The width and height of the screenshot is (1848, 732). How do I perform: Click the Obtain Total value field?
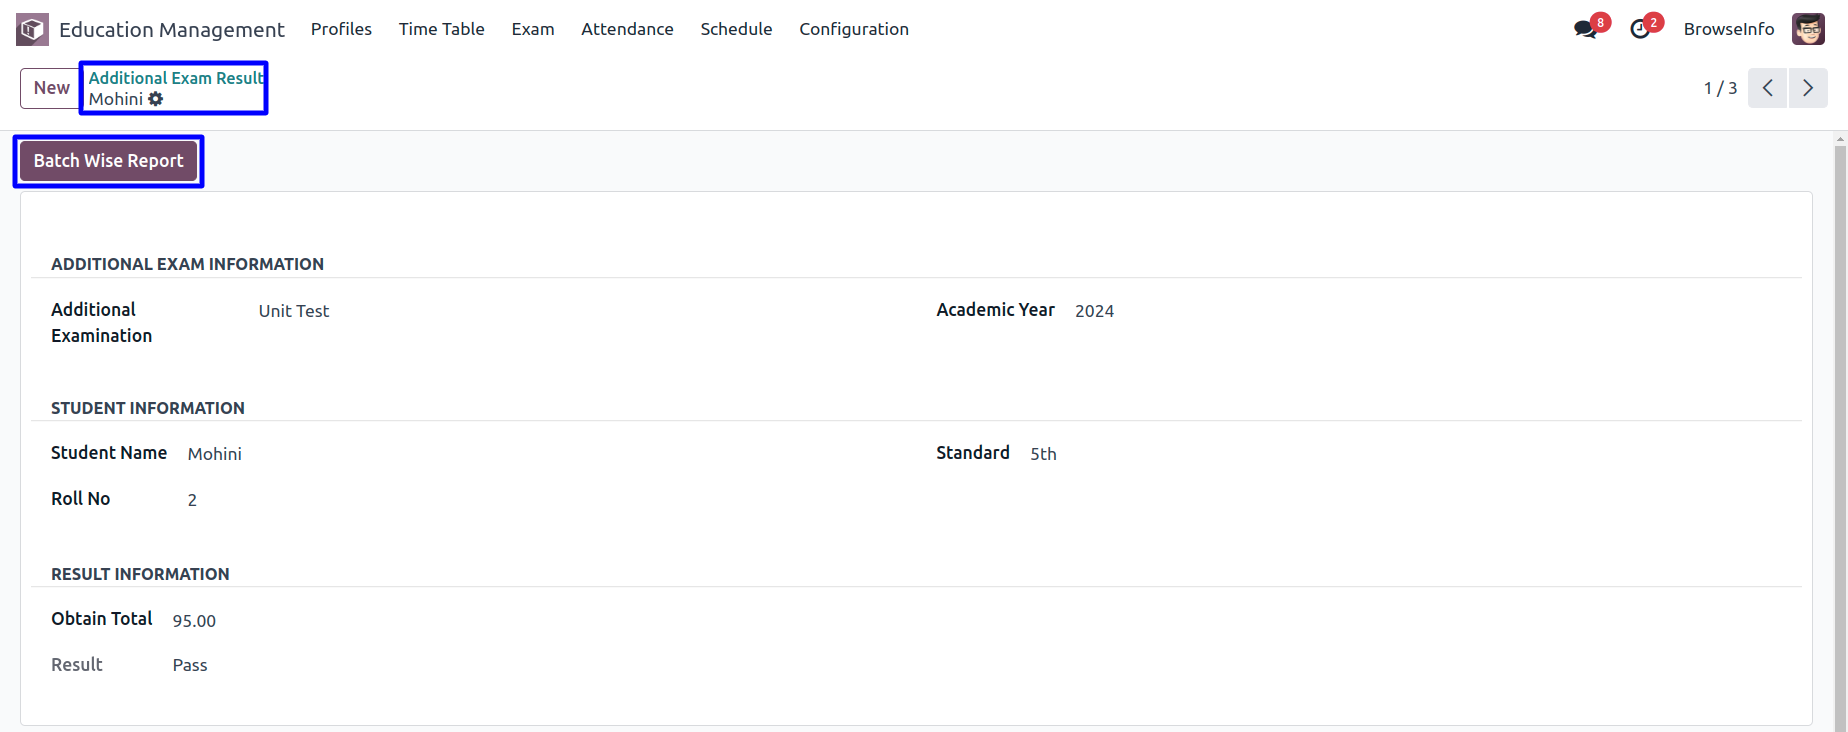point(194,621)
